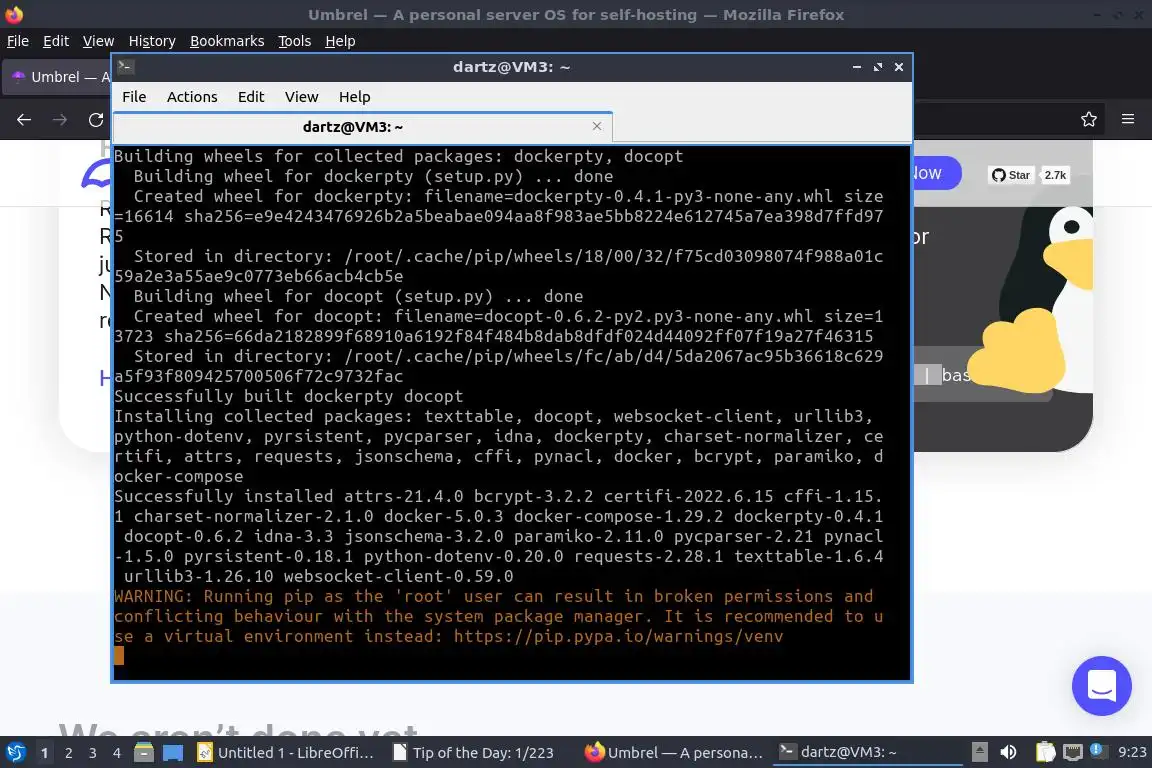Click the 2.7k GitHub star count
Viewport: 1152px width, 768px height.
[1055, 175]
